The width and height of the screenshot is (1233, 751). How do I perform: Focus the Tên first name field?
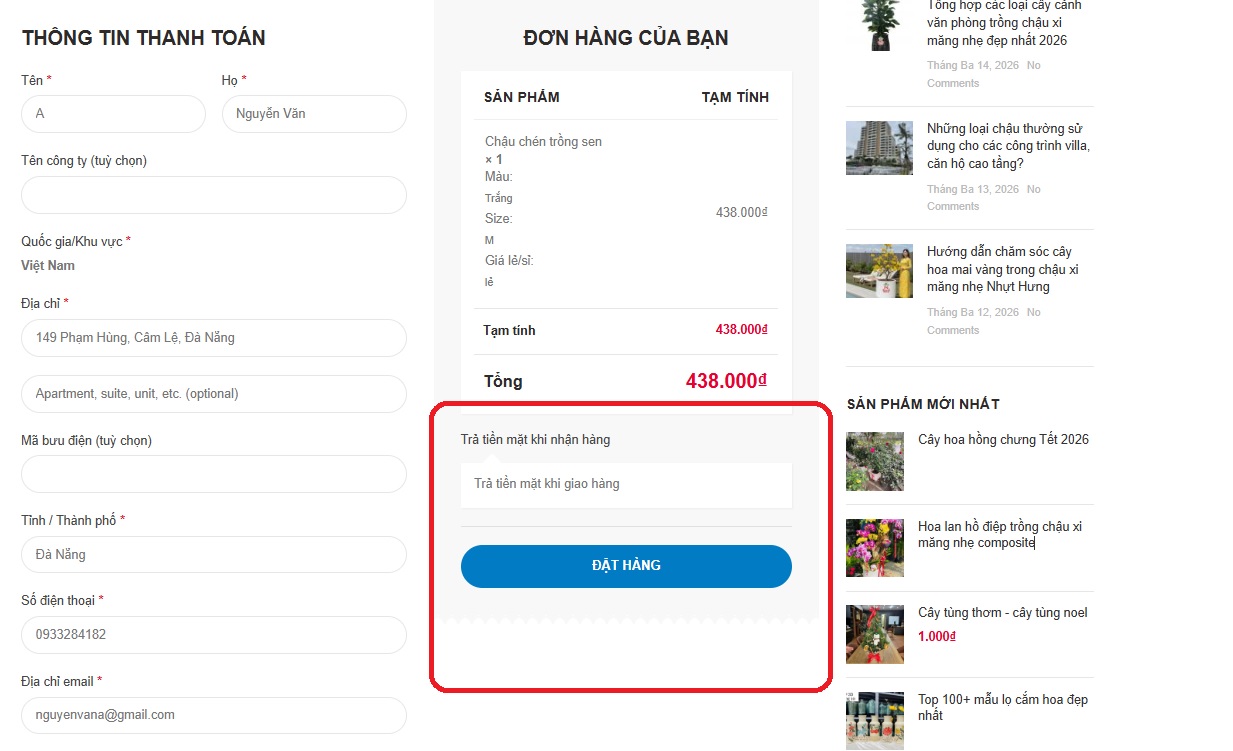pos(113,114)
